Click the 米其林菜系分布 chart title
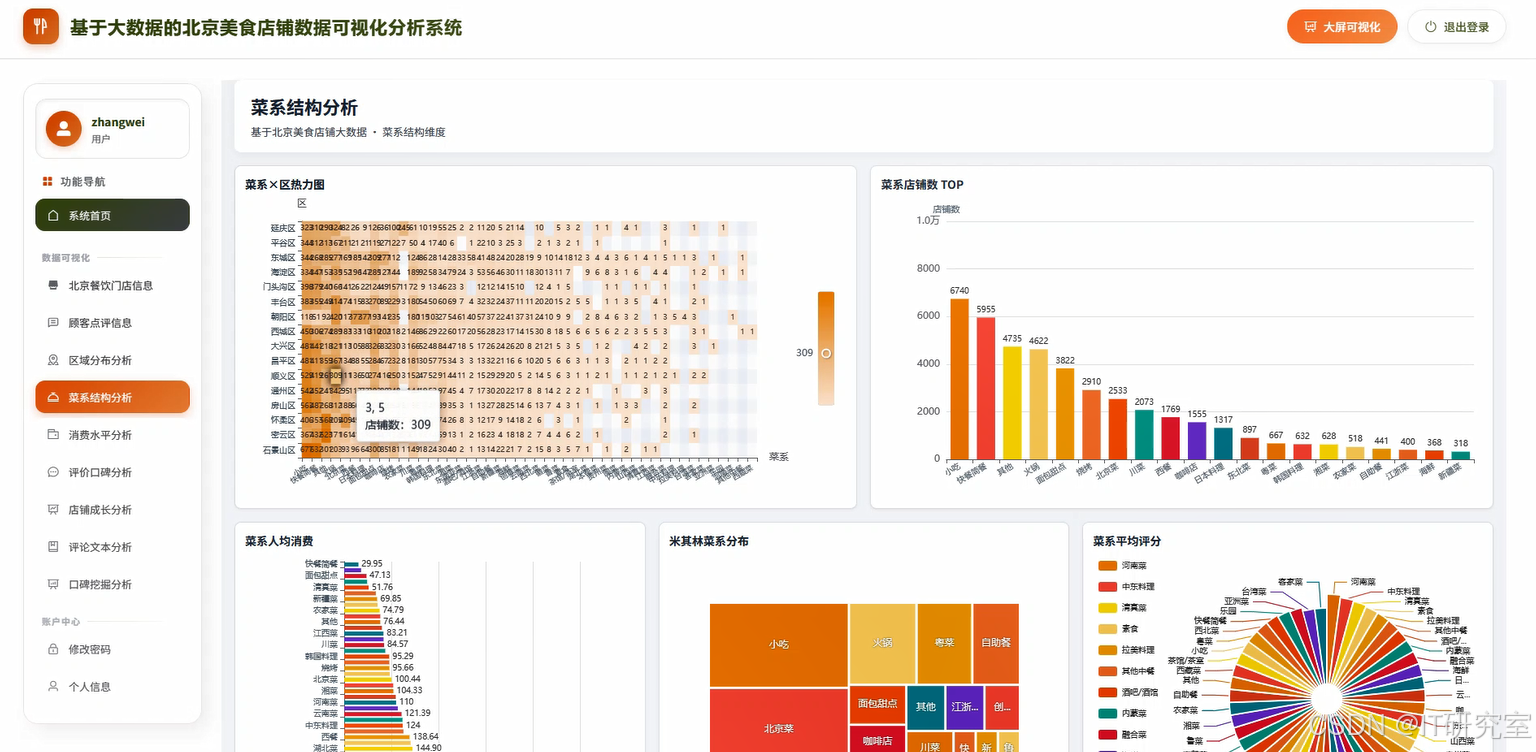 coord(709,542)
